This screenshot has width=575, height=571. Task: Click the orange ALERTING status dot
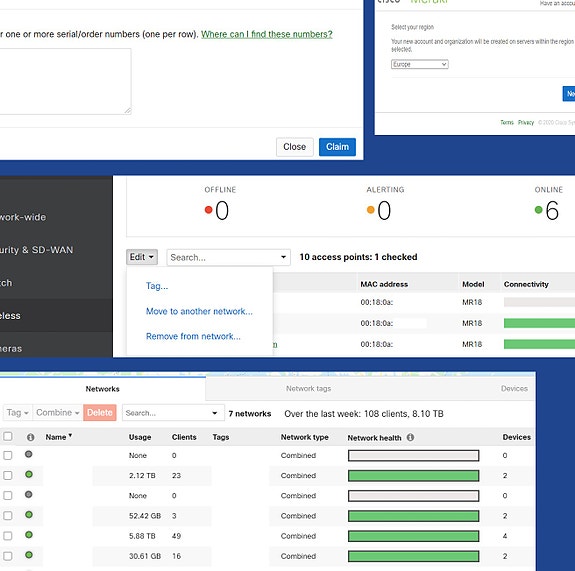pyautogui.click(x=370, y=210)
